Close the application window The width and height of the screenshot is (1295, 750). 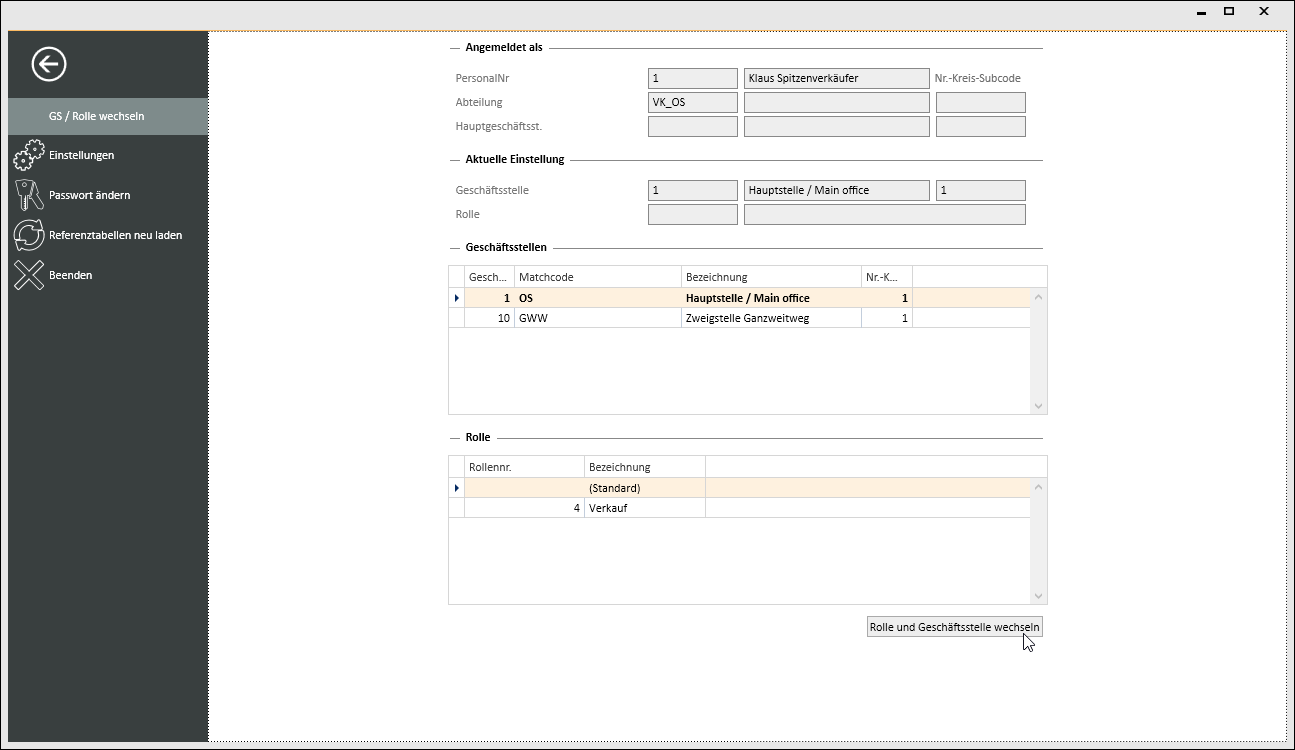click(1264, 12)
